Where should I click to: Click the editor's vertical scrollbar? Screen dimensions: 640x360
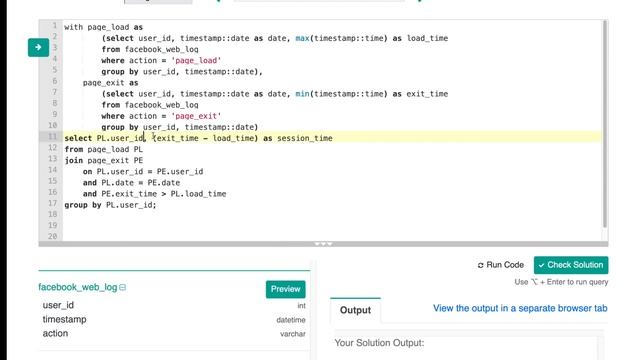[604, 124]
